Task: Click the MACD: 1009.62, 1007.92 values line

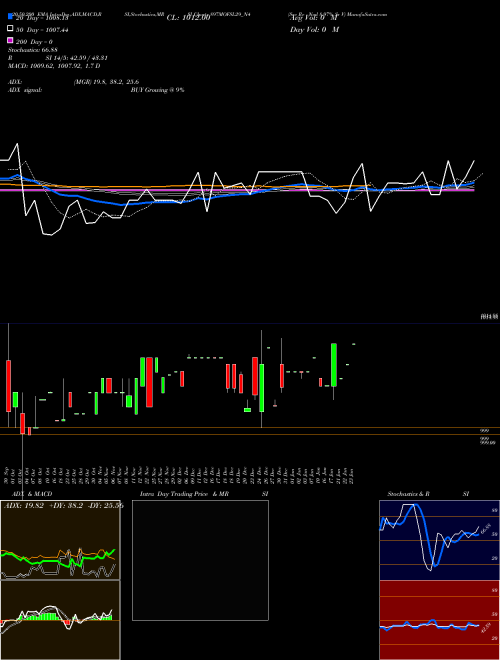Action: coord(54,66)
